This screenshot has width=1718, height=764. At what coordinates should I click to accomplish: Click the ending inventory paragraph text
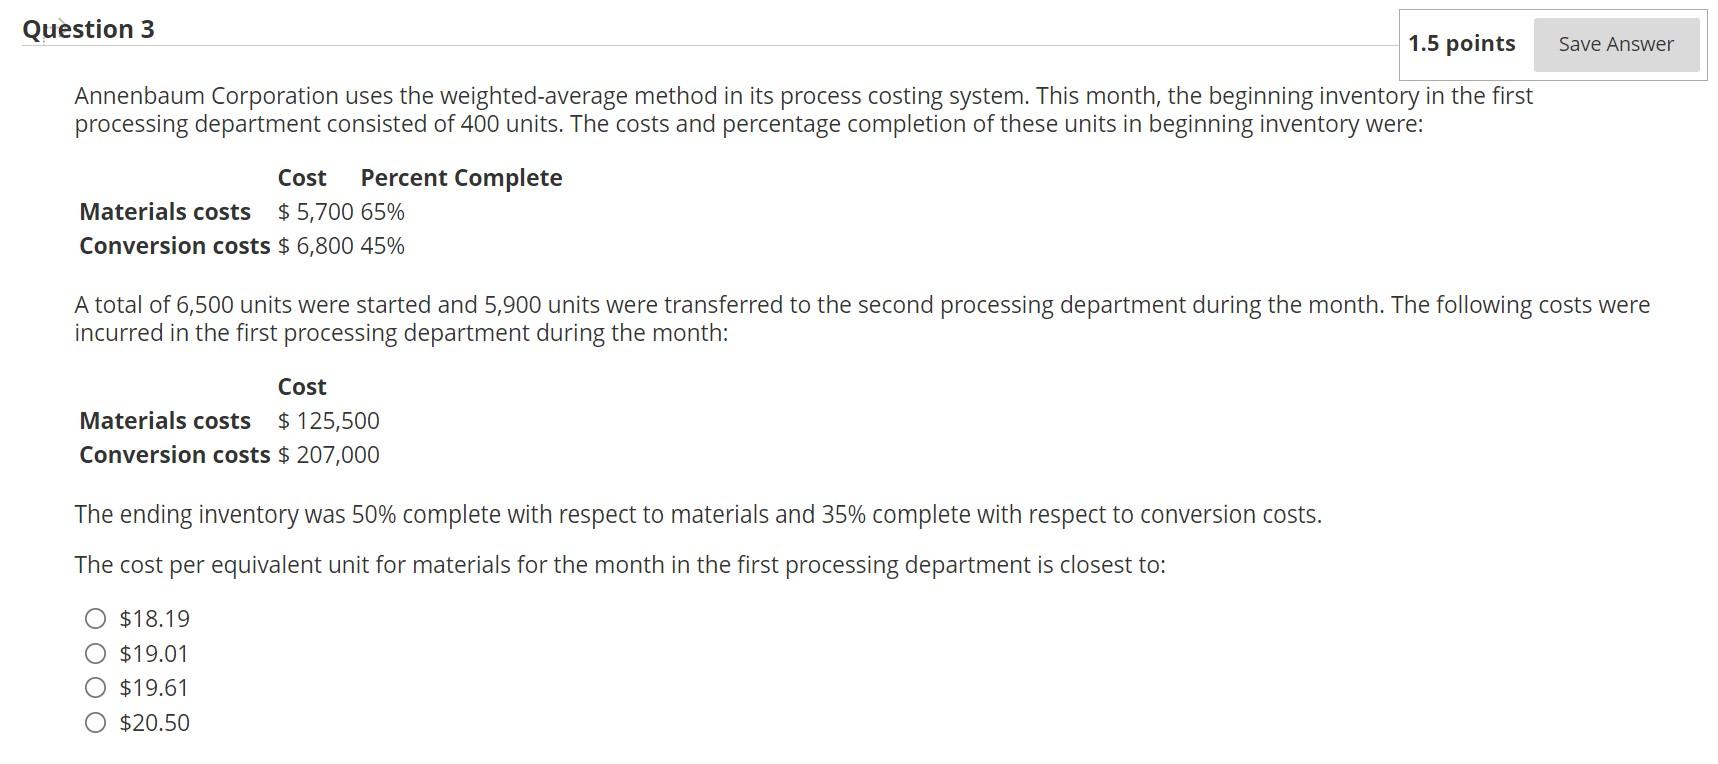(x=698, y=514)
